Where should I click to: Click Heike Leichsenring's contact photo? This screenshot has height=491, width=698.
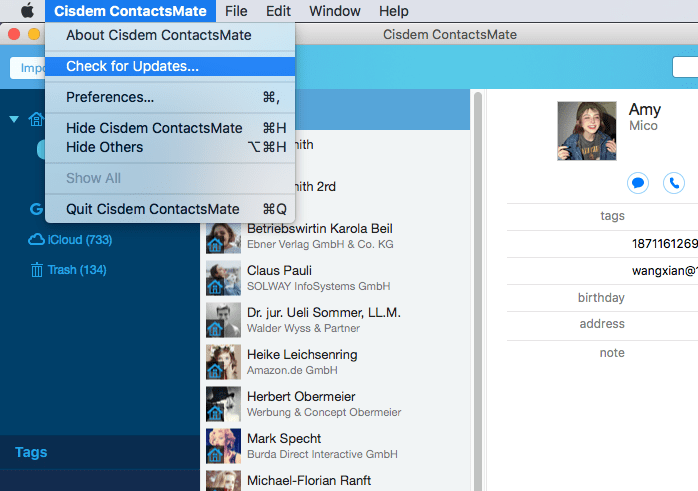click(x=223, y=362)
